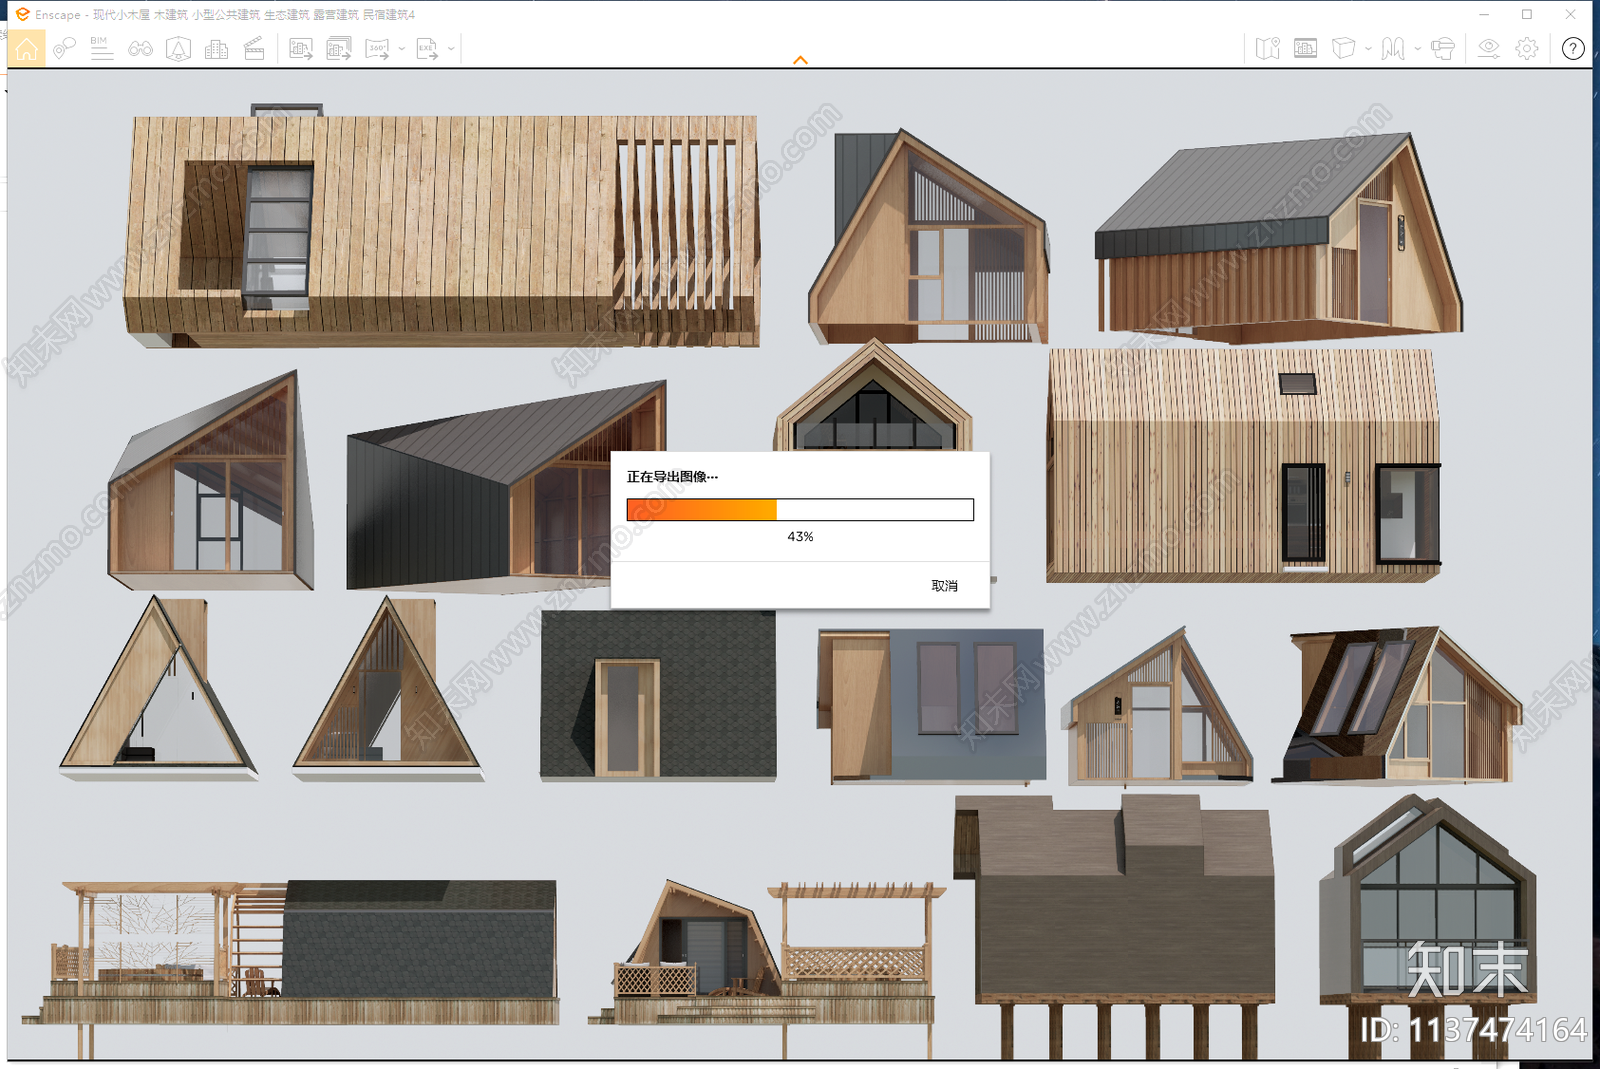Click the 取消 cancel button
This screenshot has height=1069, width=1600.
945,586
